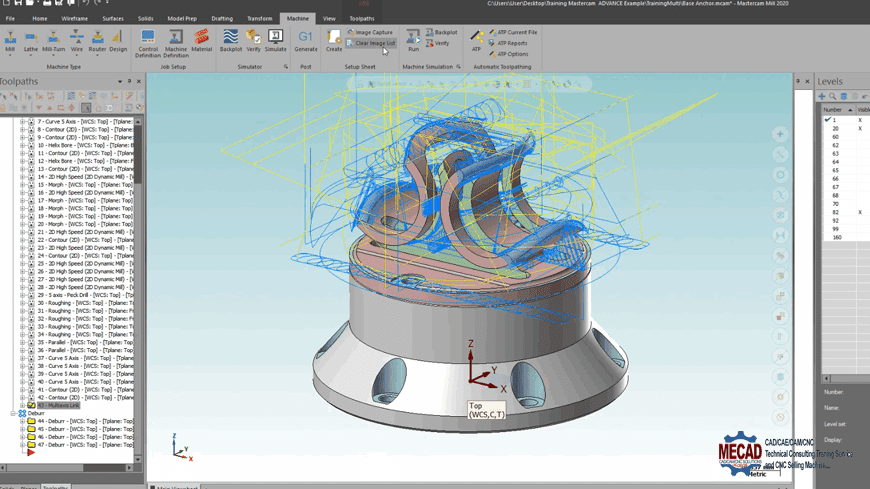Switch to the View ribbon tab

pos(329,18)
